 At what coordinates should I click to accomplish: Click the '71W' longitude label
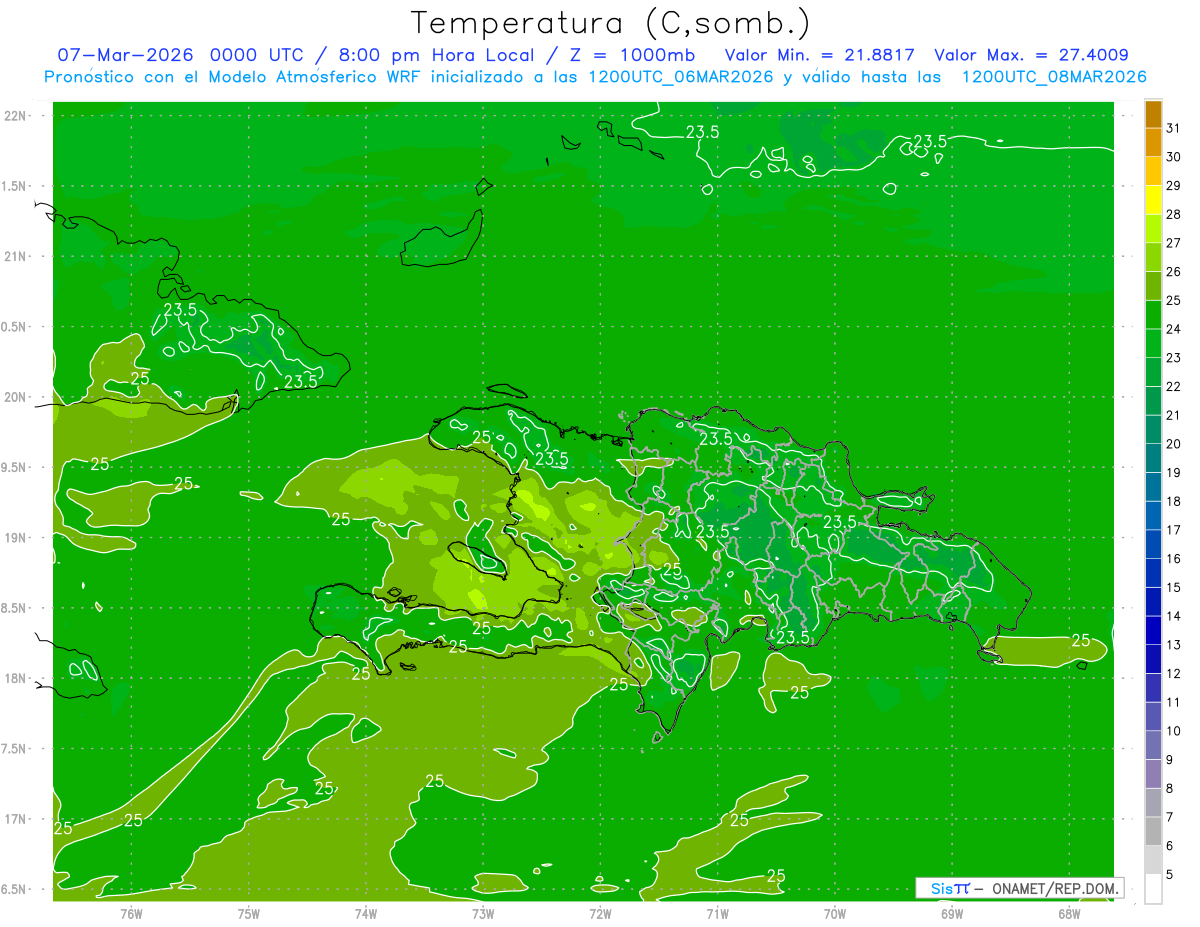point(717,913)
